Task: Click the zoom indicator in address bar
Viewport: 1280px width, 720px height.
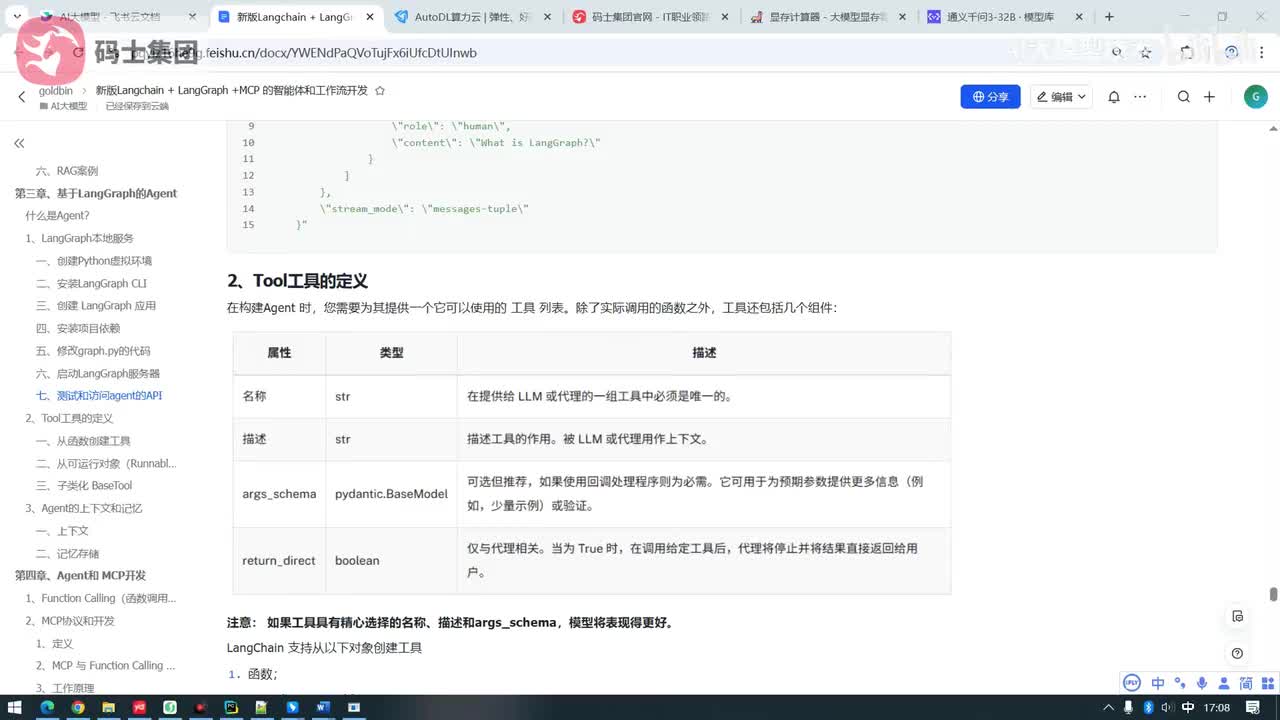Action: (1119, 52)
